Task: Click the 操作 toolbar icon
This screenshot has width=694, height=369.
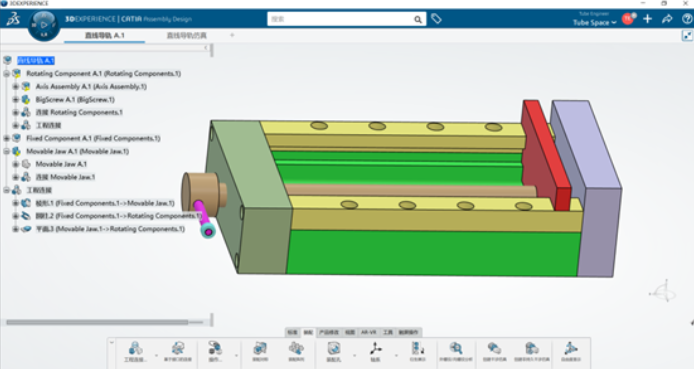Action: [215, 348]
